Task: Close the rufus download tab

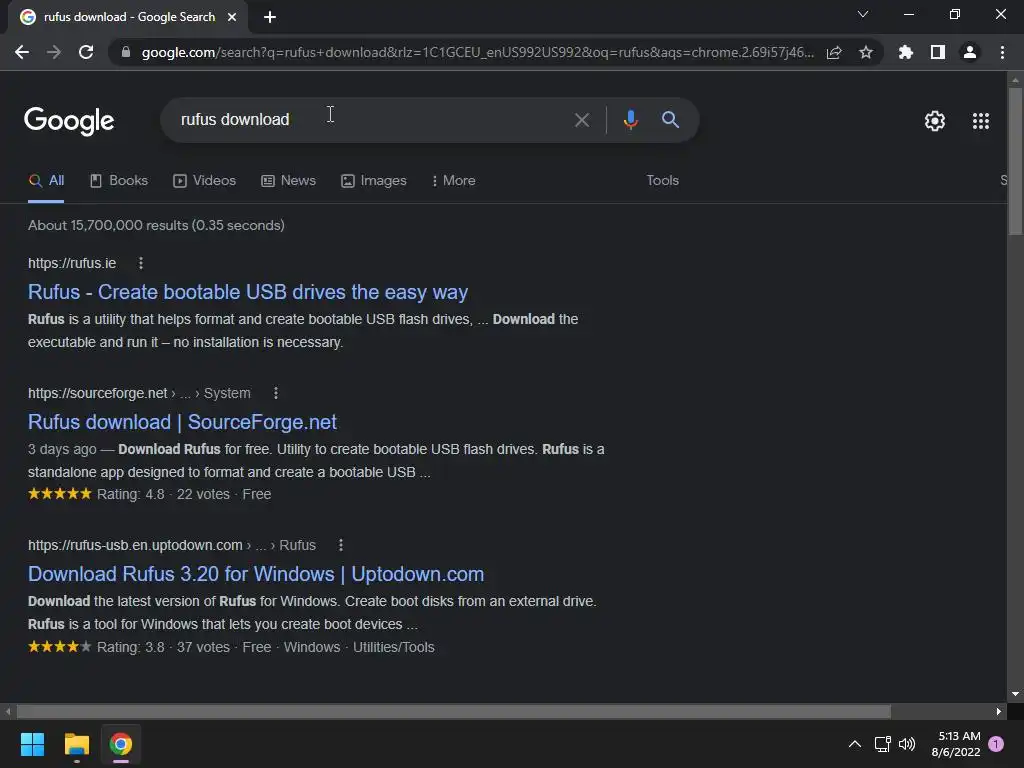Action: (x=232, y=17)
